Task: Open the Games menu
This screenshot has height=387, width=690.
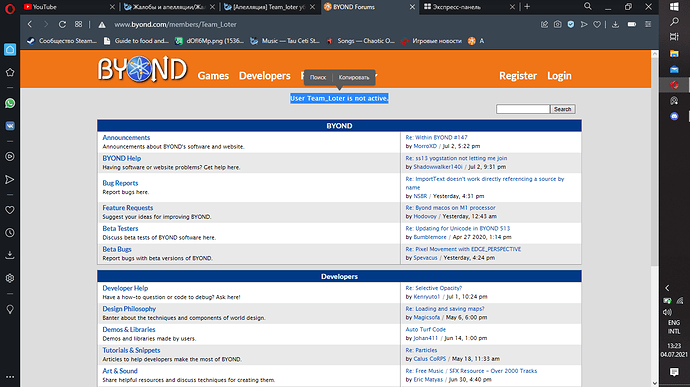Action: pyautogui.click(x=213, y=76)
